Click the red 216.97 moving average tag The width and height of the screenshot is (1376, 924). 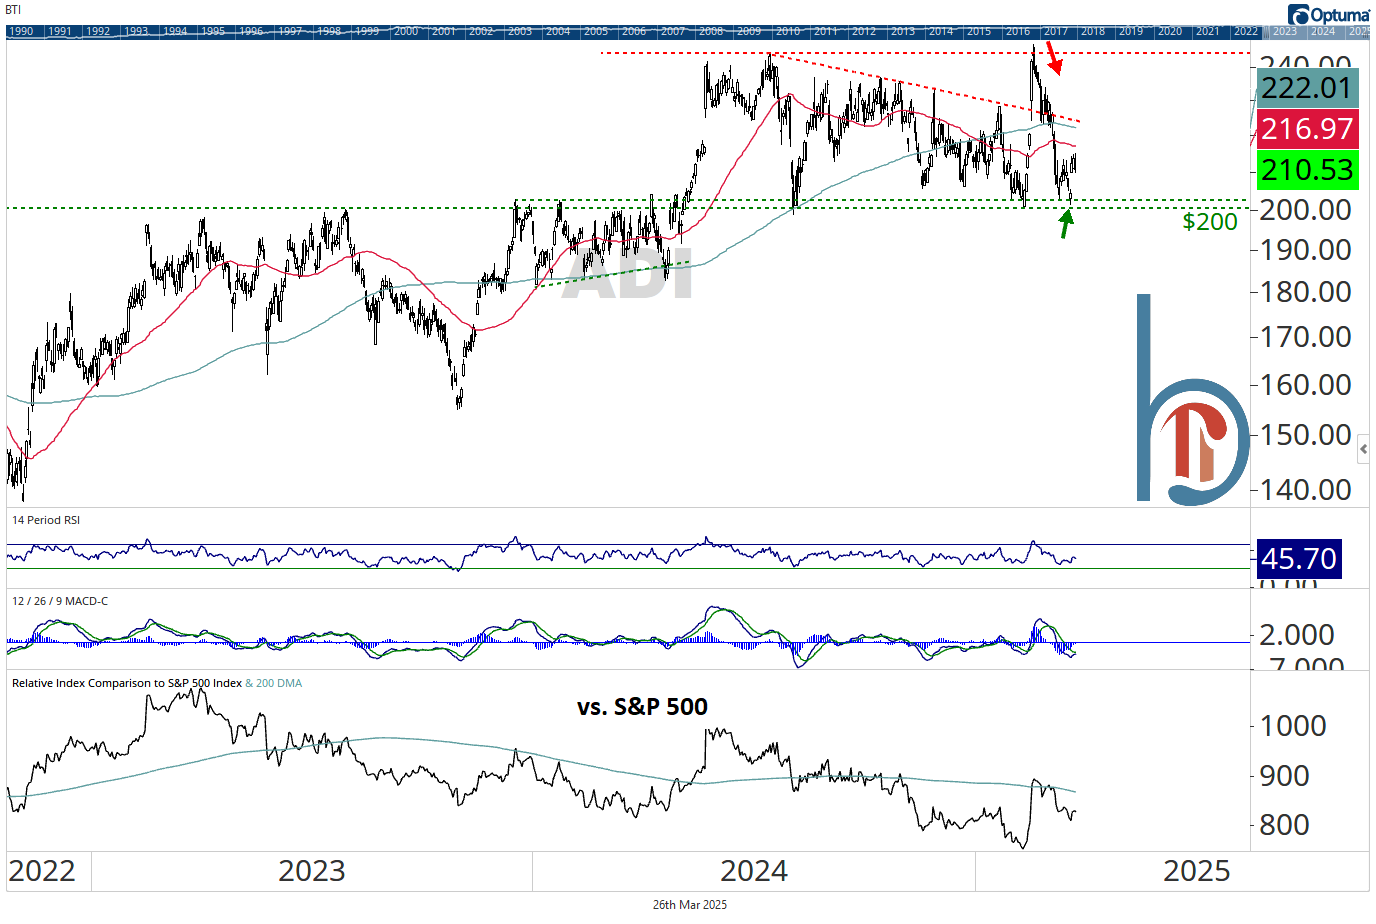[x=1306, y=129]
